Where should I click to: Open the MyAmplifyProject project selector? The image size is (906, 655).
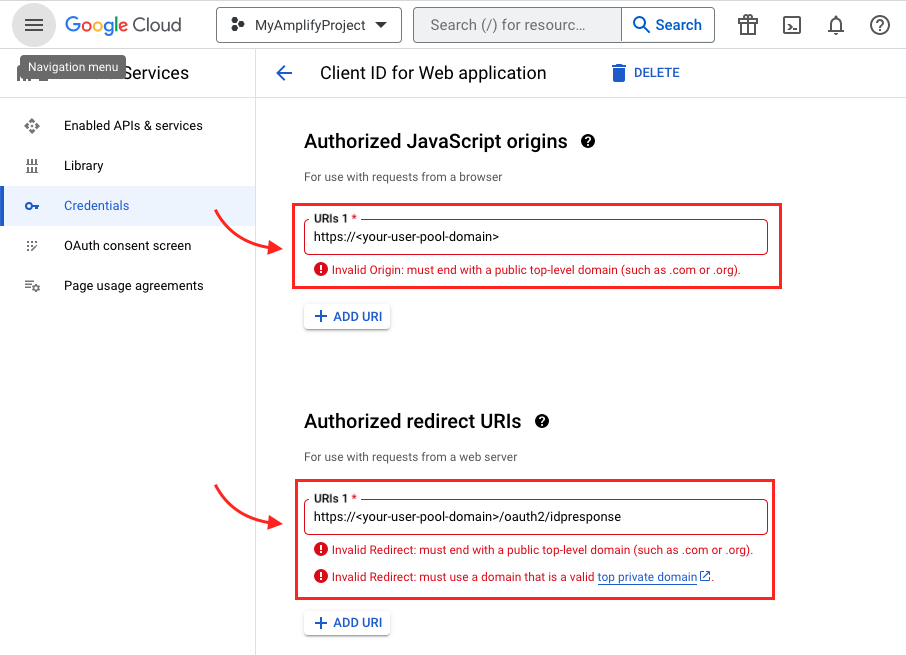coord(309,25)
